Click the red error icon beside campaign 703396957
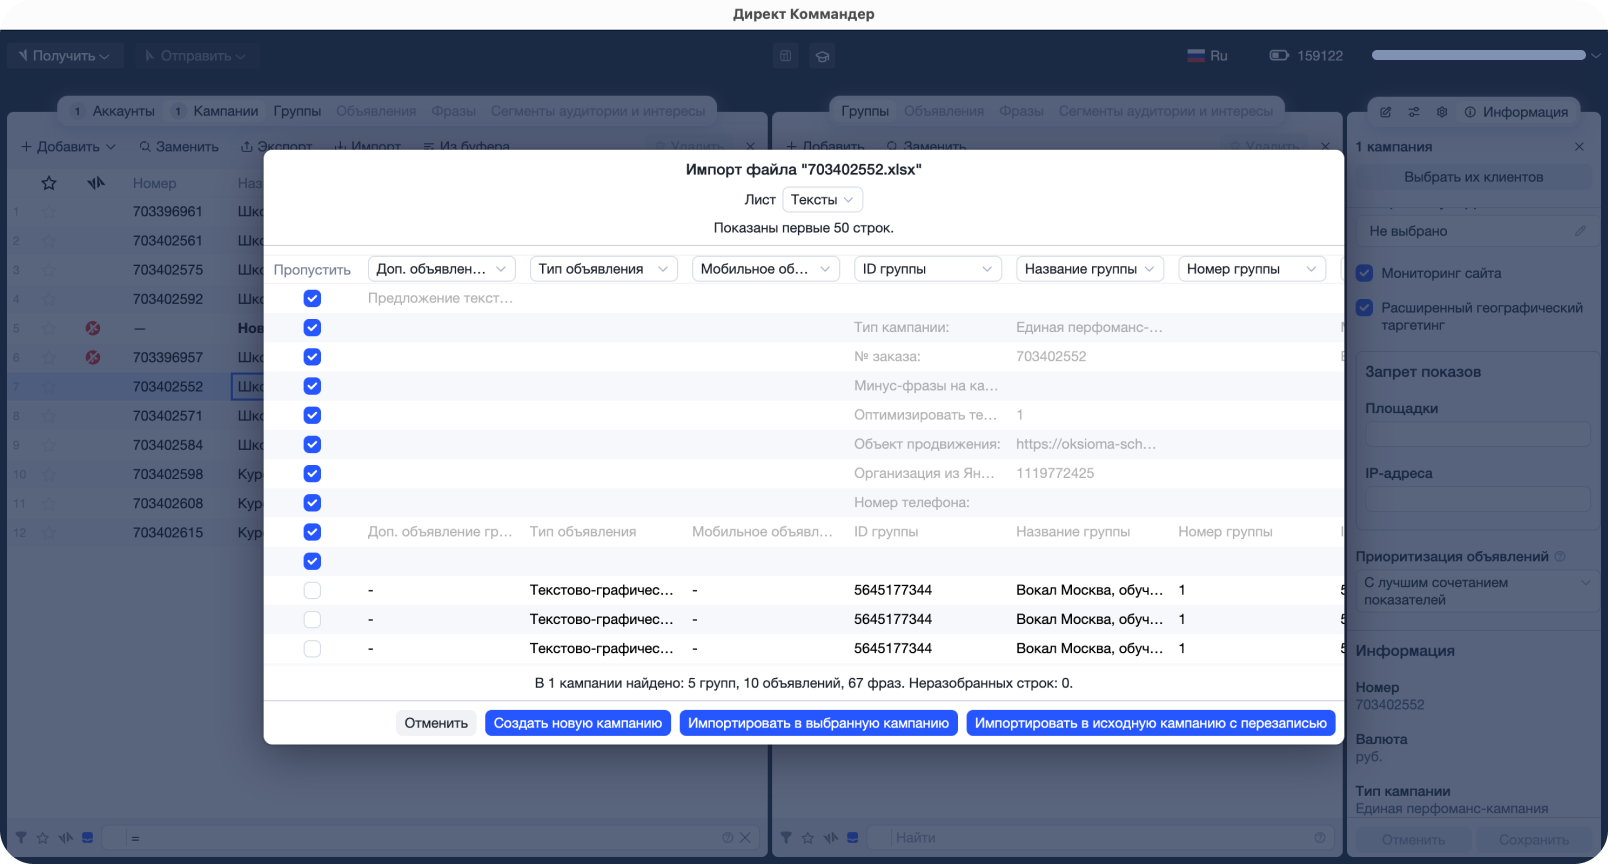This screenshot has width=1608, height=864. (x=93, y=357)
